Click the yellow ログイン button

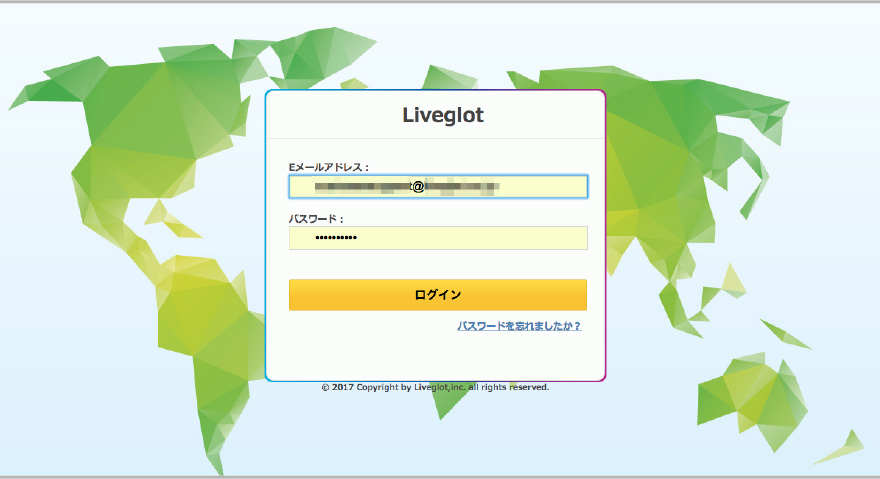tap(438, 295)
